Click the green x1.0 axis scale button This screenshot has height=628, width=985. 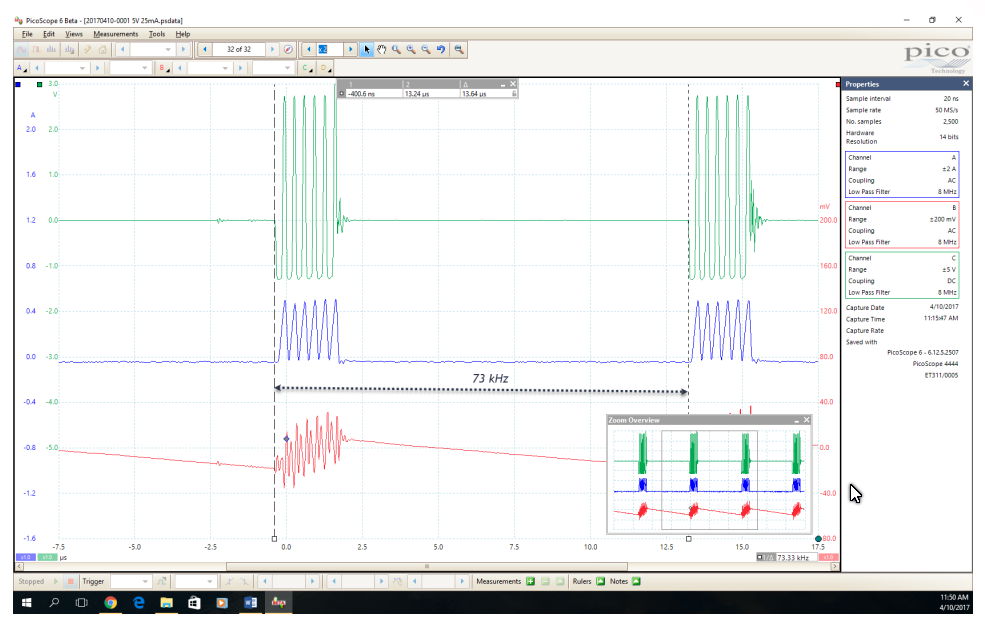click(x=47, y=558)
